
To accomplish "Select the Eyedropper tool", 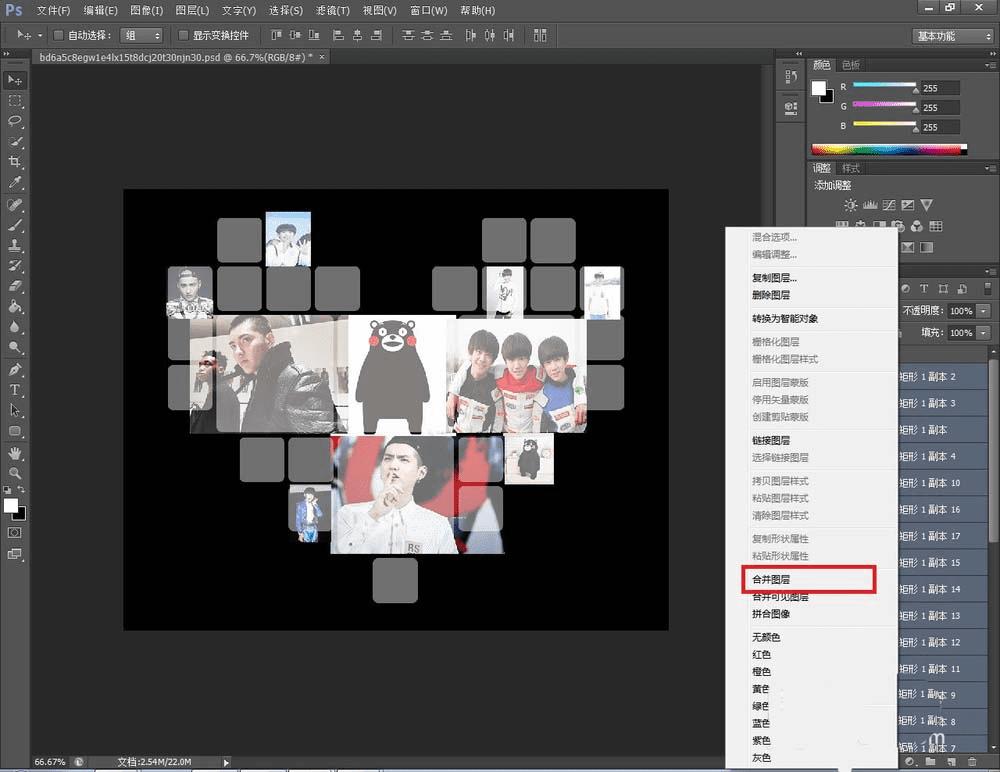I will 15,183.
